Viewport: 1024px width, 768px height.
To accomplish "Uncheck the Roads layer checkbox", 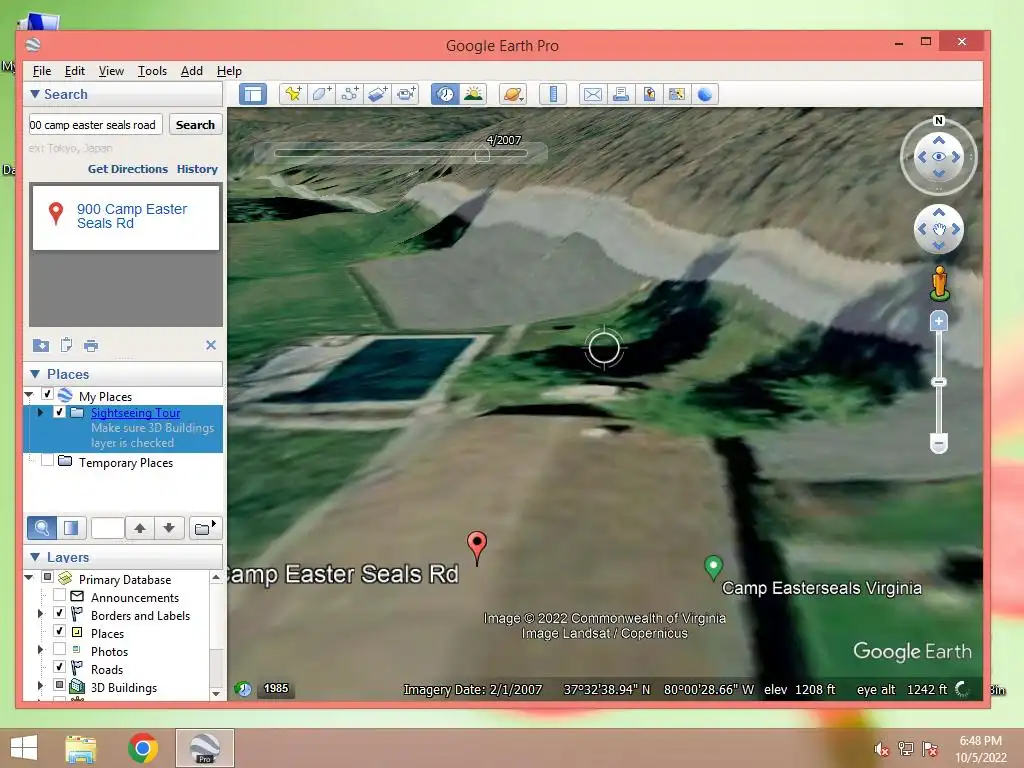I will (x=59, y=667).
